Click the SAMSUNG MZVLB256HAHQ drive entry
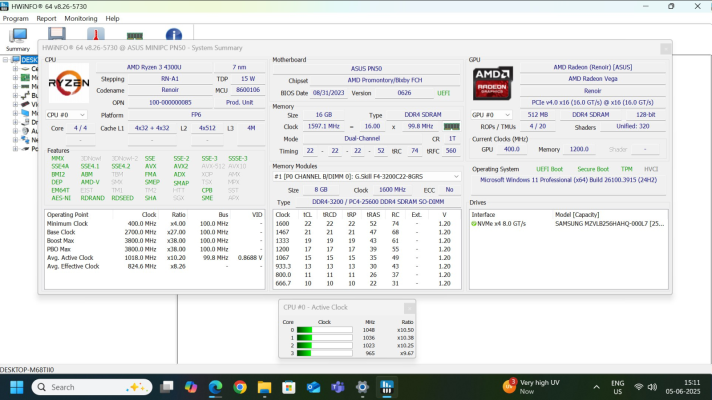The image size is (712, 400). click(x=609, y=224)
